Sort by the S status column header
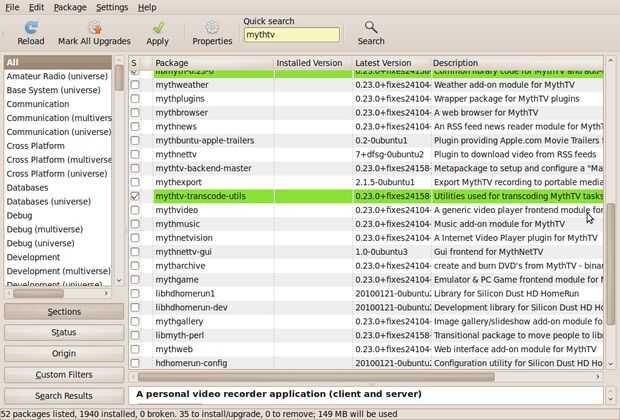 coord(135,63)
